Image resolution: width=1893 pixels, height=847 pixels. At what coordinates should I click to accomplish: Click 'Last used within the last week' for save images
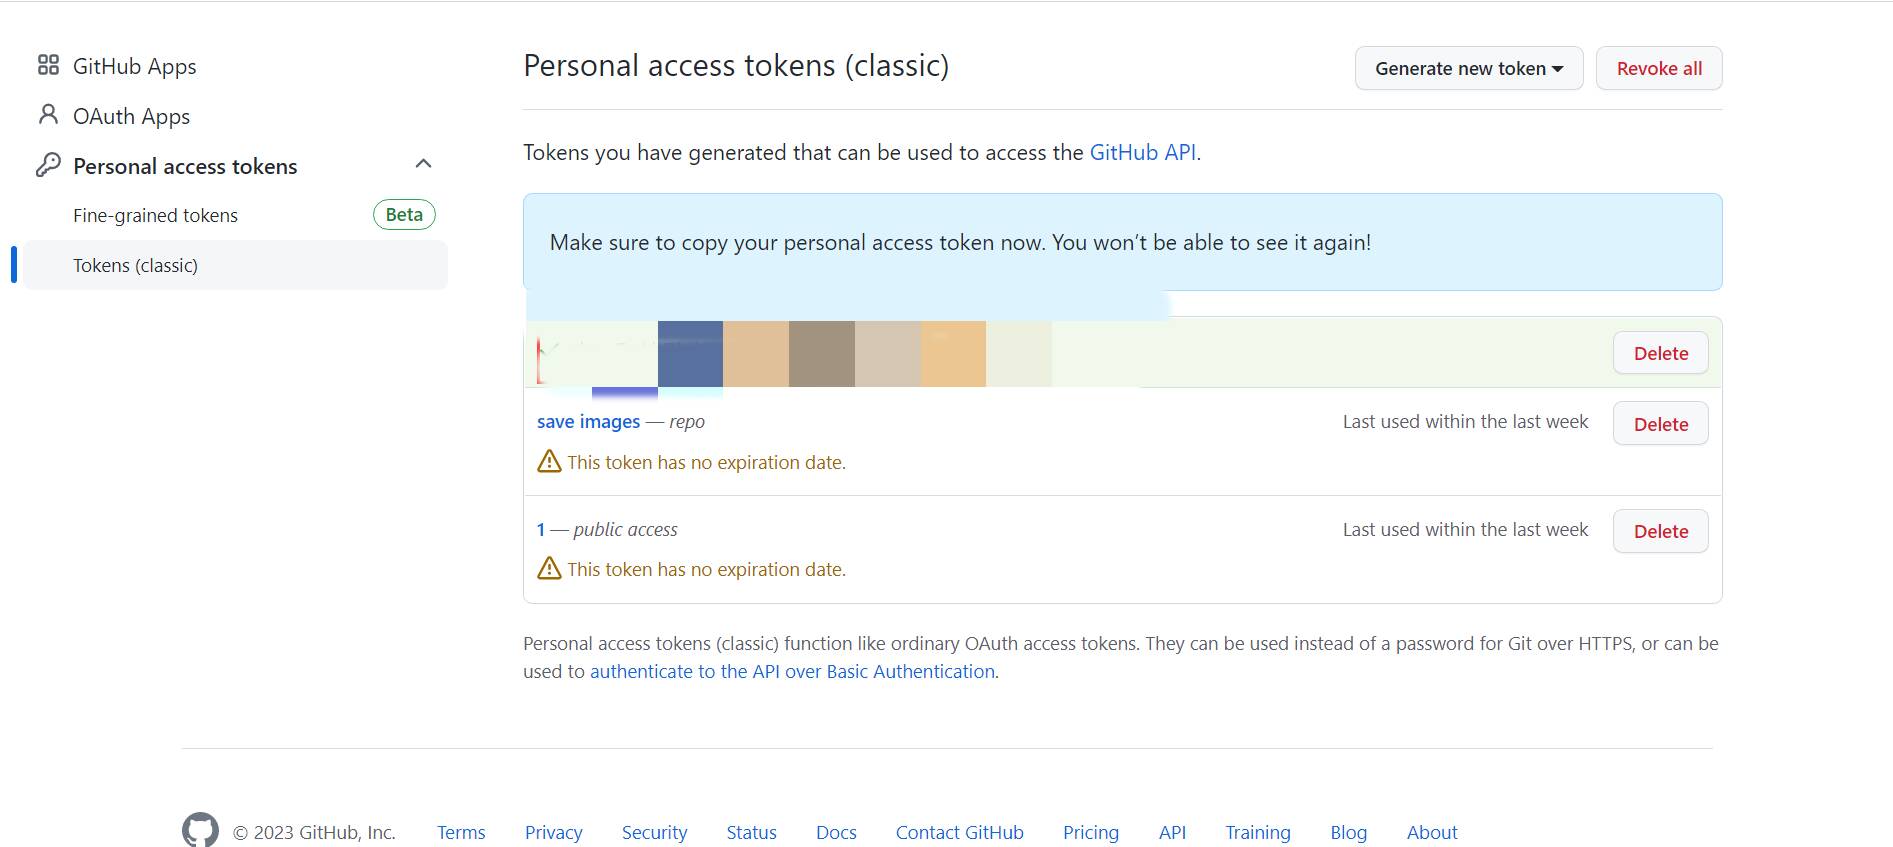[x=1465, y=421]
